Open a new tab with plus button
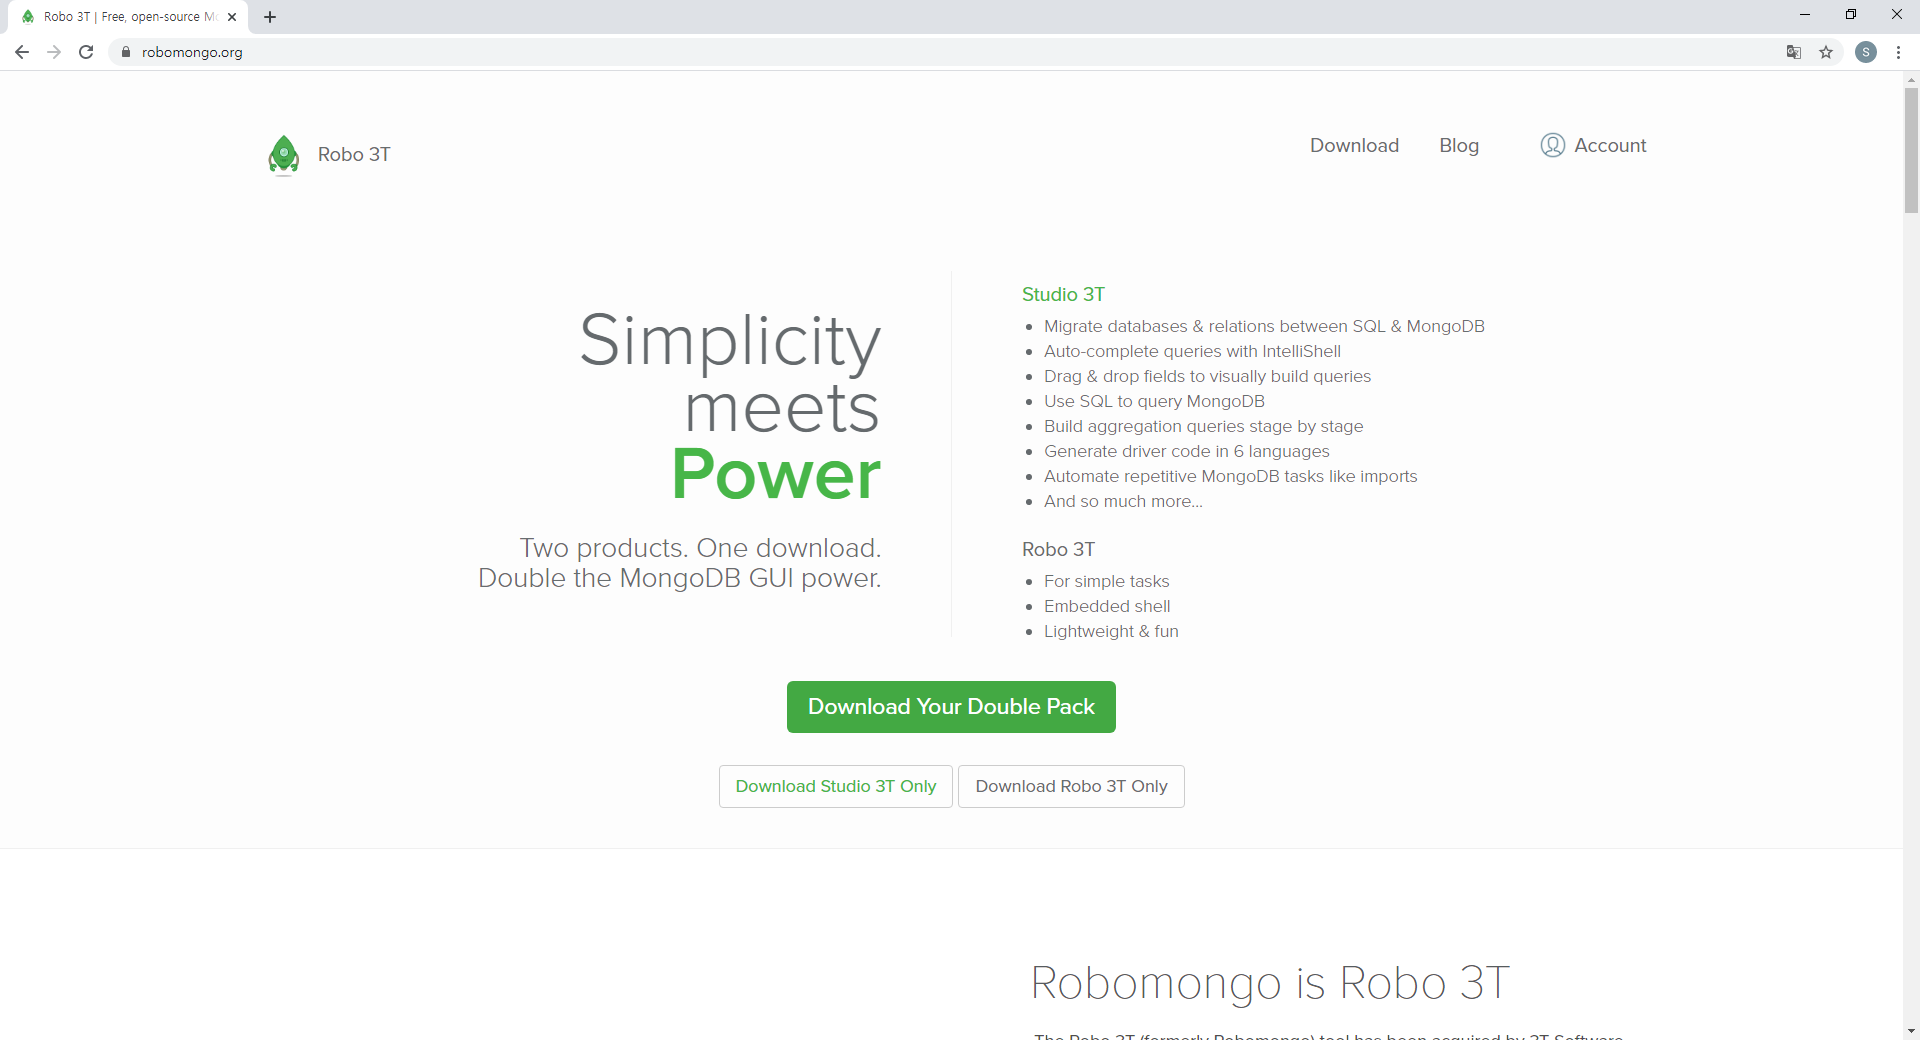The width and height of the screenshot is (1920, 1040). pos(270,17)
